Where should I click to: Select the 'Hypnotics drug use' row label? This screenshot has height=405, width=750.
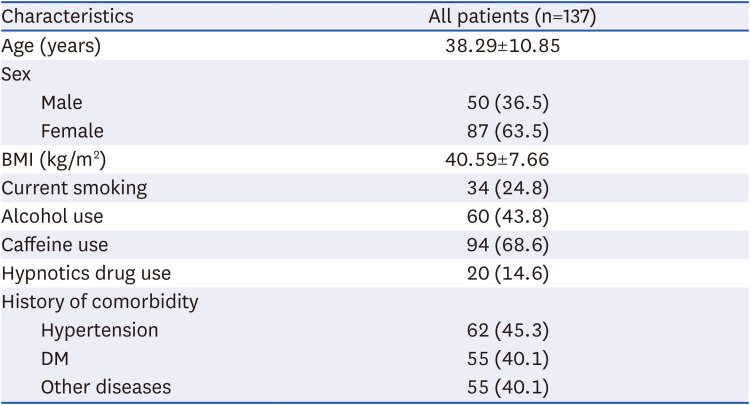[x=87, y=273]
